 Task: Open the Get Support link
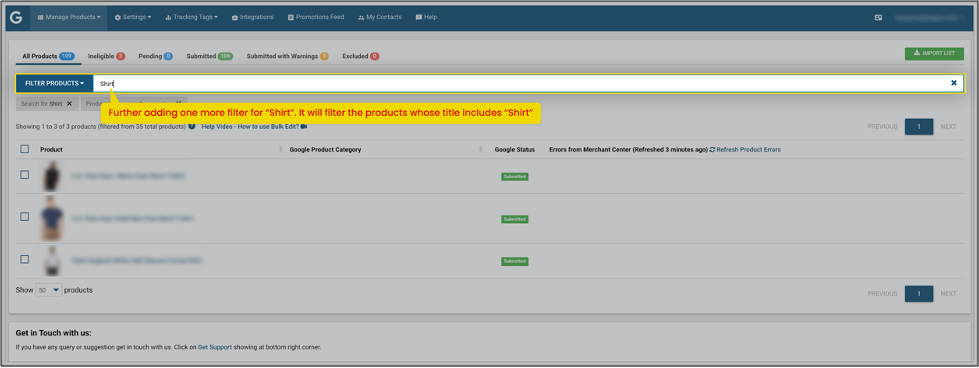[x=215, y=347]
